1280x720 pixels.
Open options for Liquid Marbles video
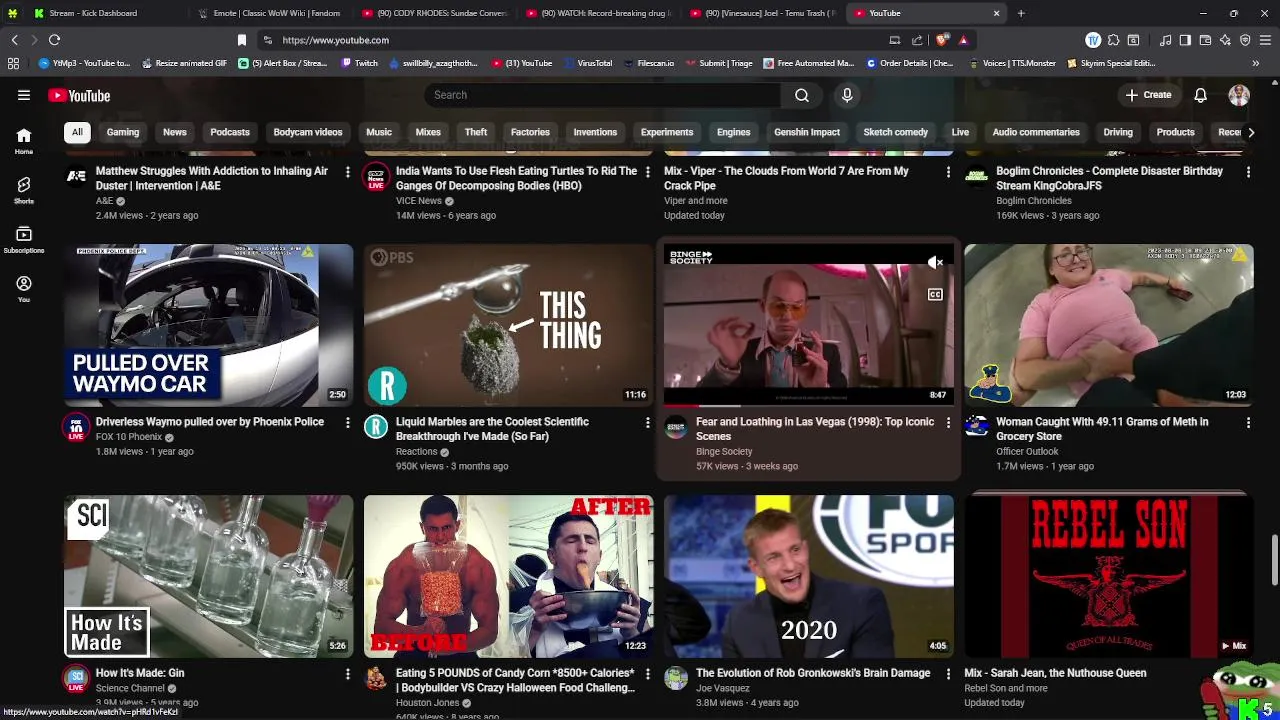(x=648, y=423)
